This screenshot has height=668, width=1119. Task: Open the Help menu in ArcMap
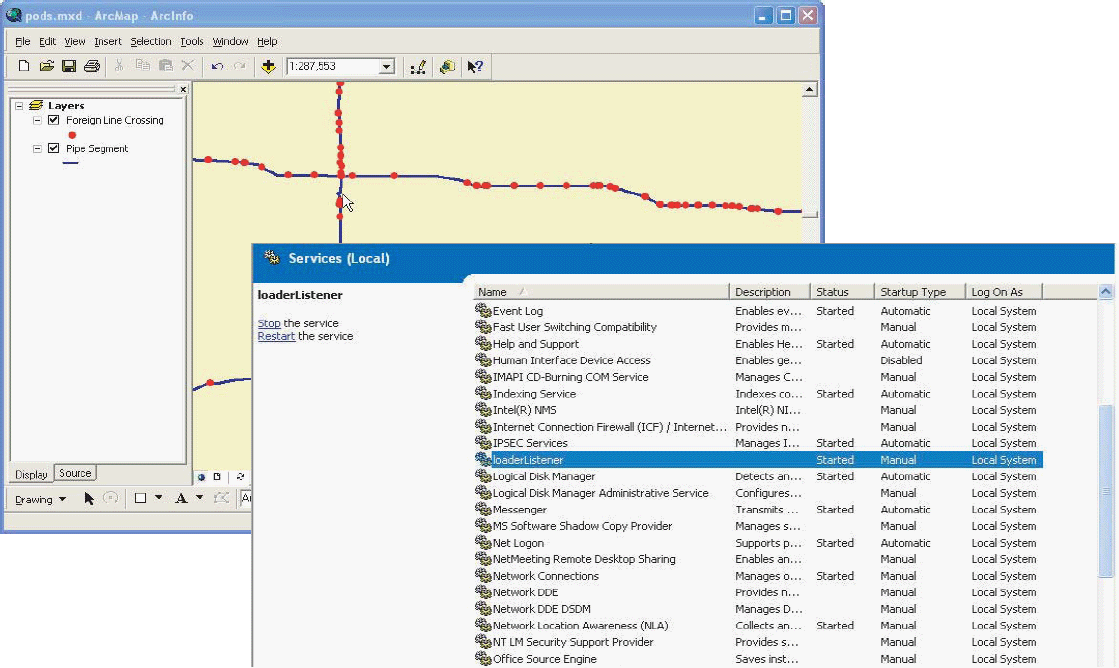267,41
